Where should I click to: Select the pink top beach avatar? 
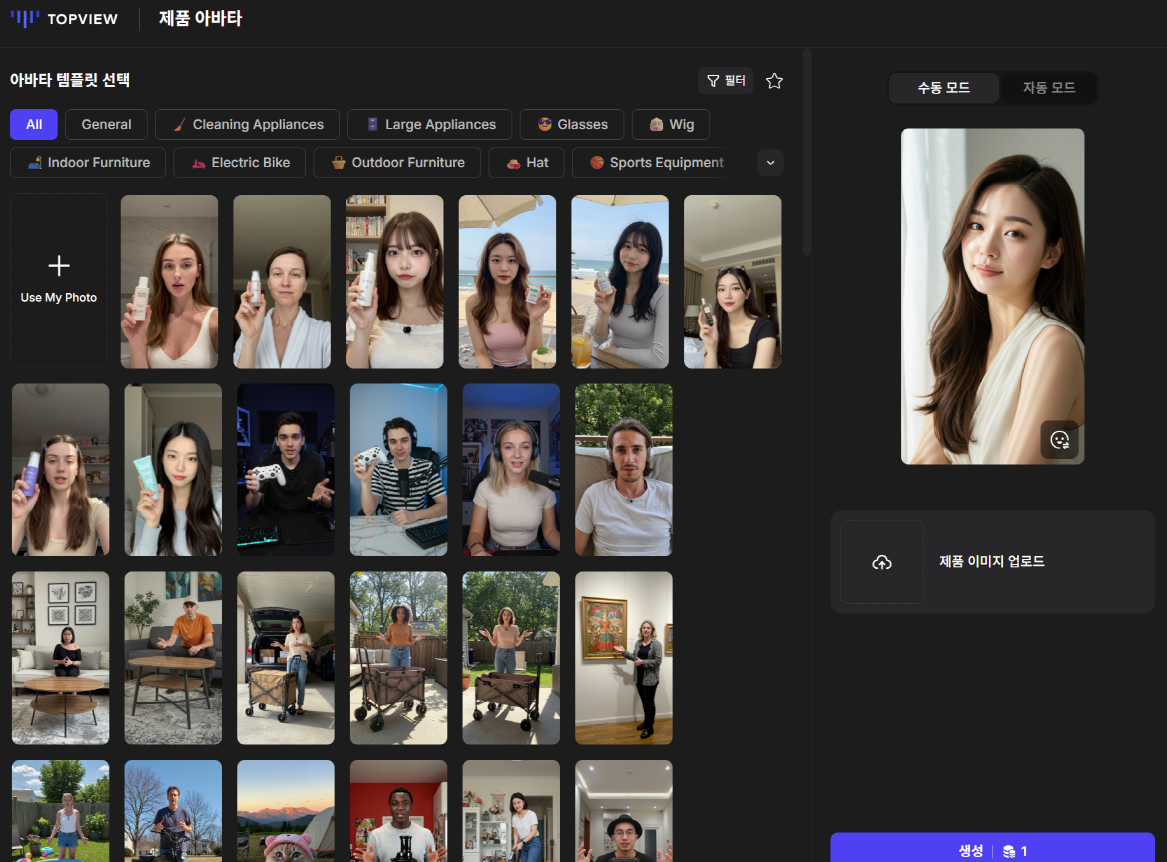point(507,281)
